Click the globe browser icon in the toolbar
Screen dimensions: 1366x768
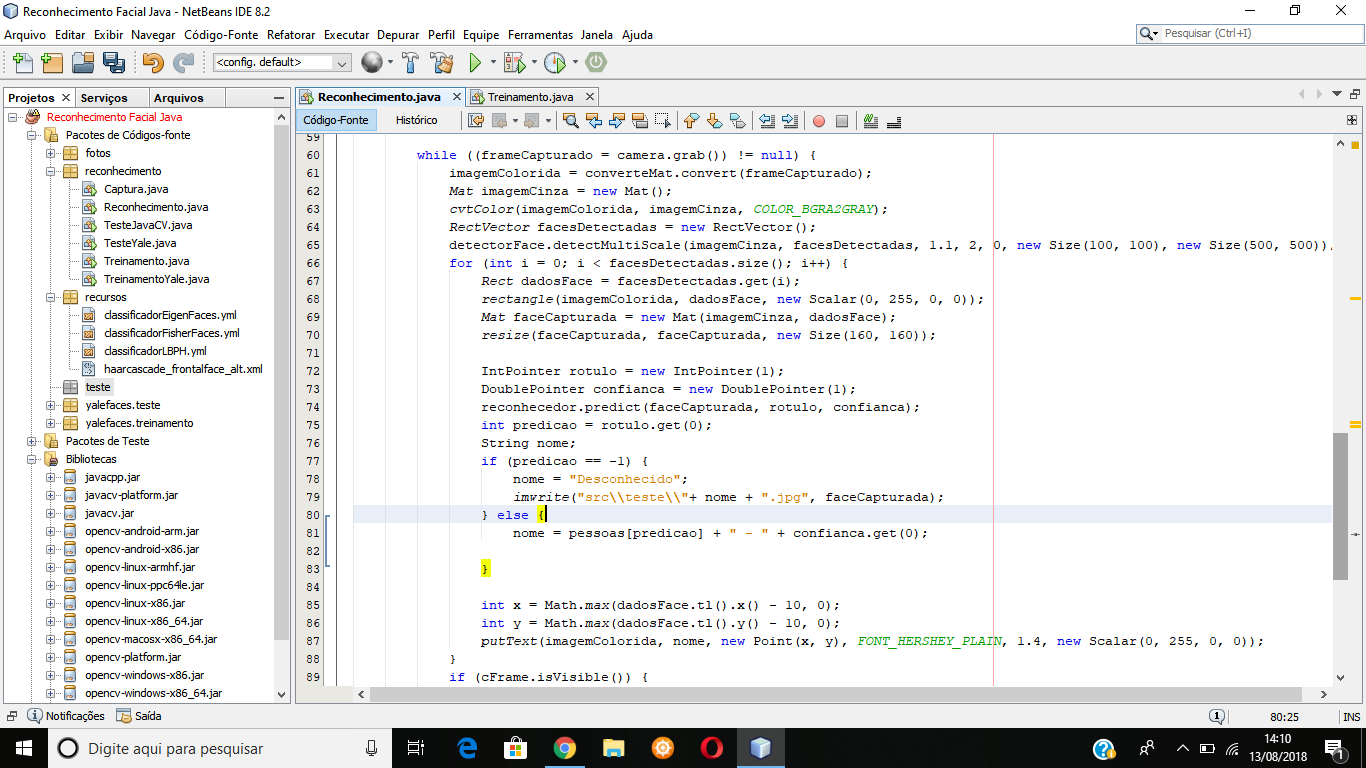(372, 62)
